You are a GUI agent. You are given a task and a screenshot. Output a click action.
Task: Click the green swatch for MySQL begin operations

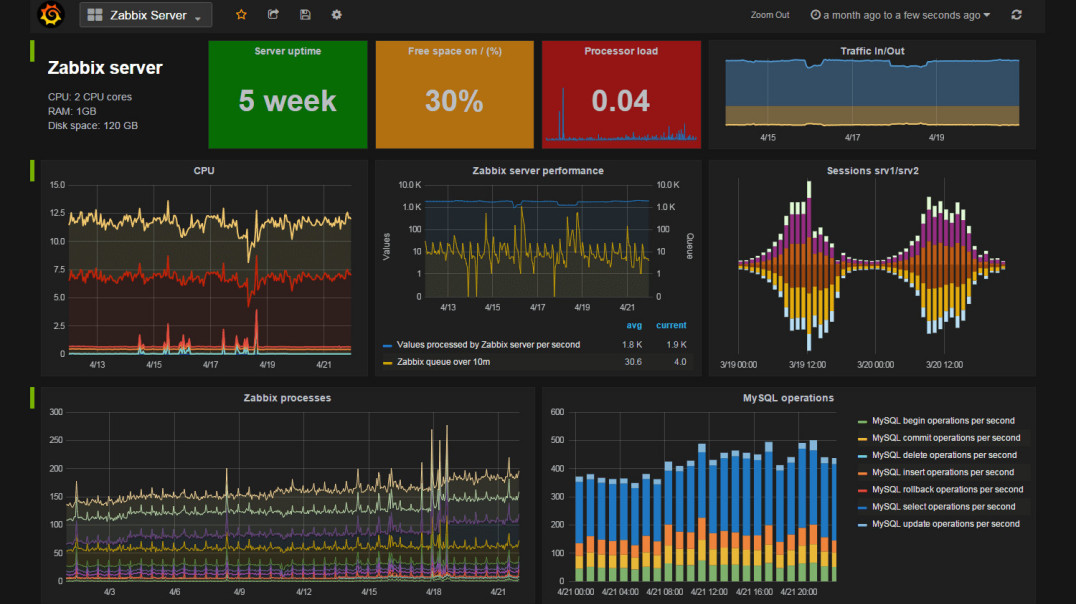point(863,421)
